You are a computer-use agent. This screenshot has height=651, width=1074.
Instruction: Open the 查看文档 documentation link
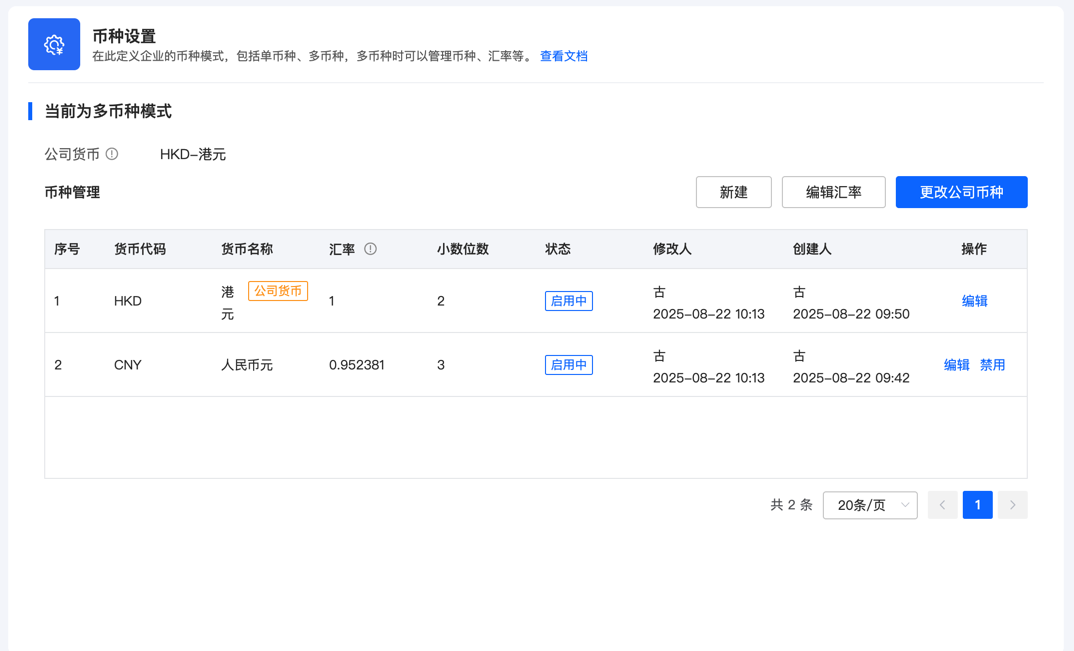(x=563, y=56)
